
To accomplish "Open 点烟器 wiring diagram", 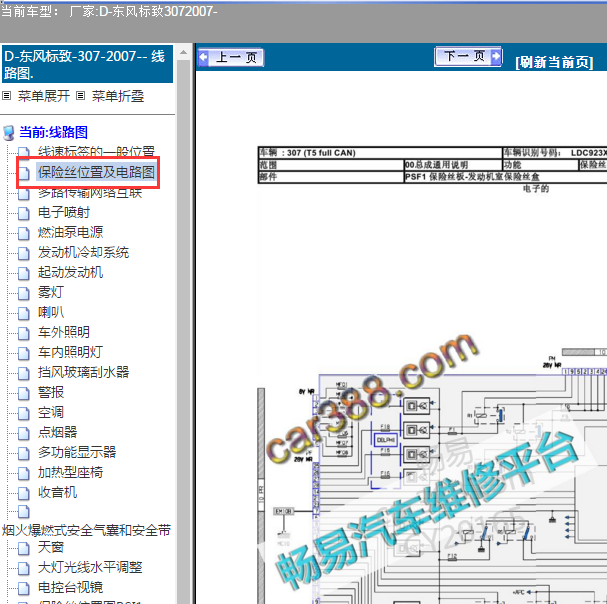I will [57, 432].
